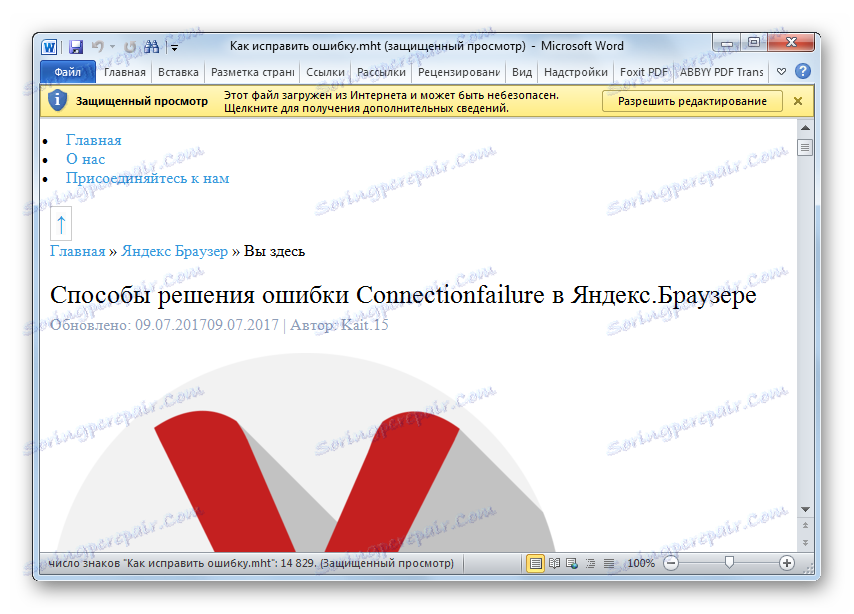Screen dimensions: 854x614
Task: Open the undo history dropdown arrow
Action: coord(112,47)
